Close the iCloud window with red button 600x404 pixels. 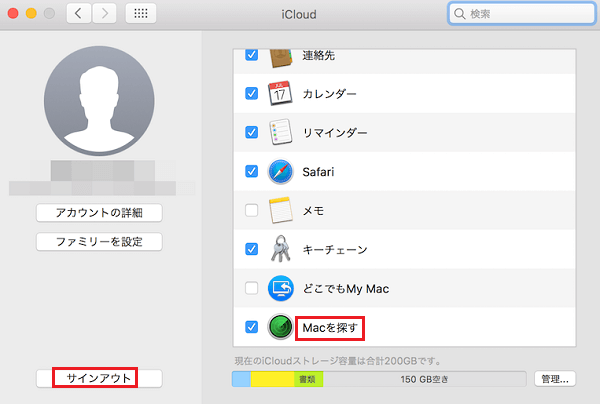pyautogui.click(x=13, y=14)
